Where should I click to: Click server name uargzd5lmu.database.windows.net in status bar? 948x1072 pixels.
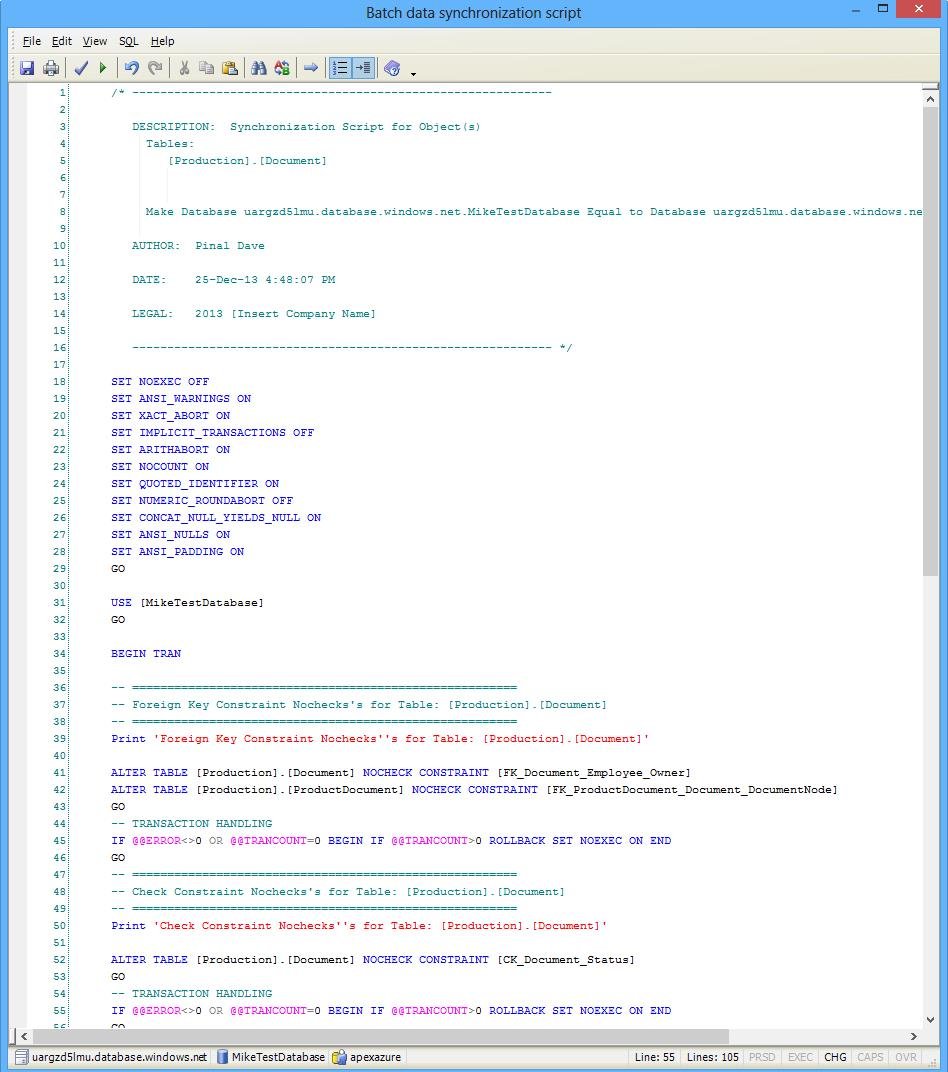[119, 1057]
